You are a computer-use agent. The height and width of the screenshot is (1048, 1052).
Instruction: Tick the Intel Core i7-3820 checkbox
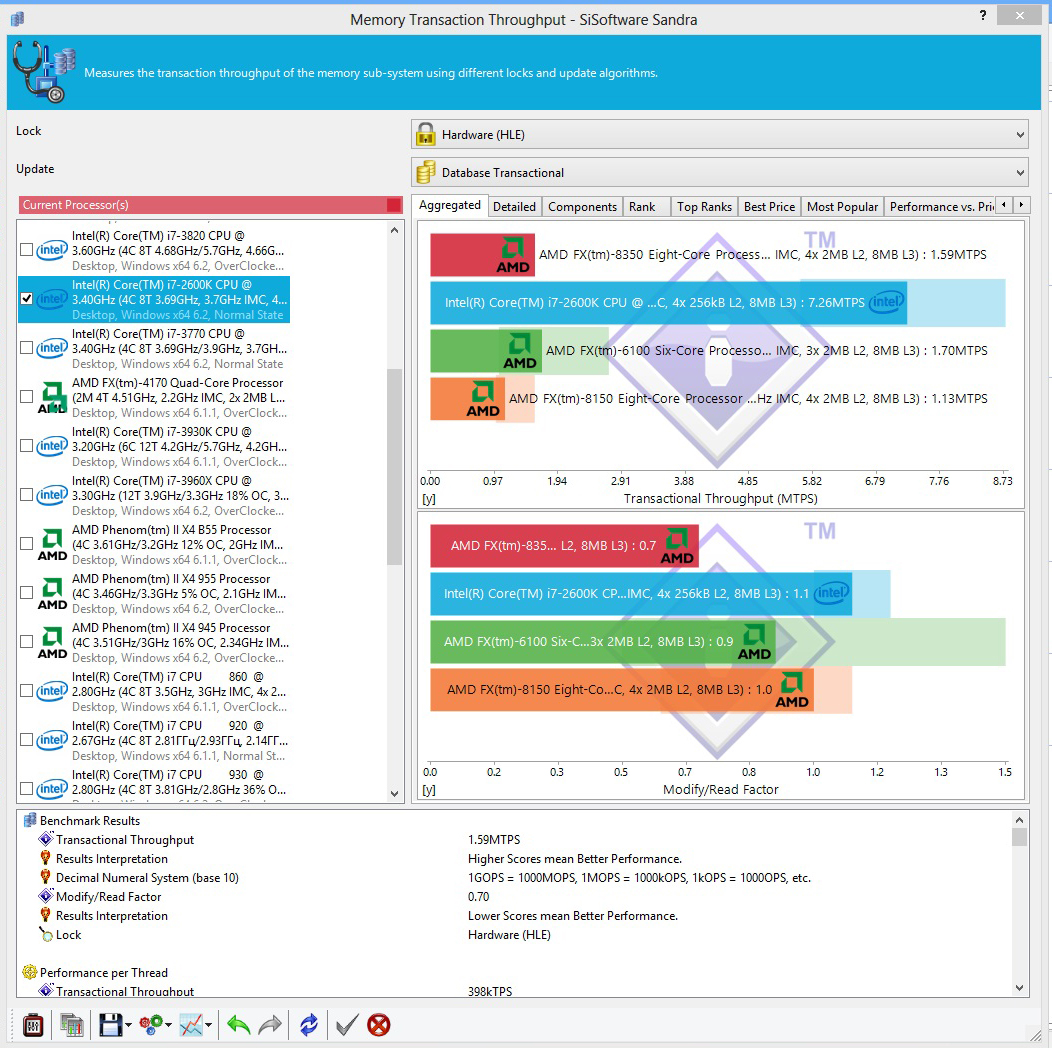26,250
